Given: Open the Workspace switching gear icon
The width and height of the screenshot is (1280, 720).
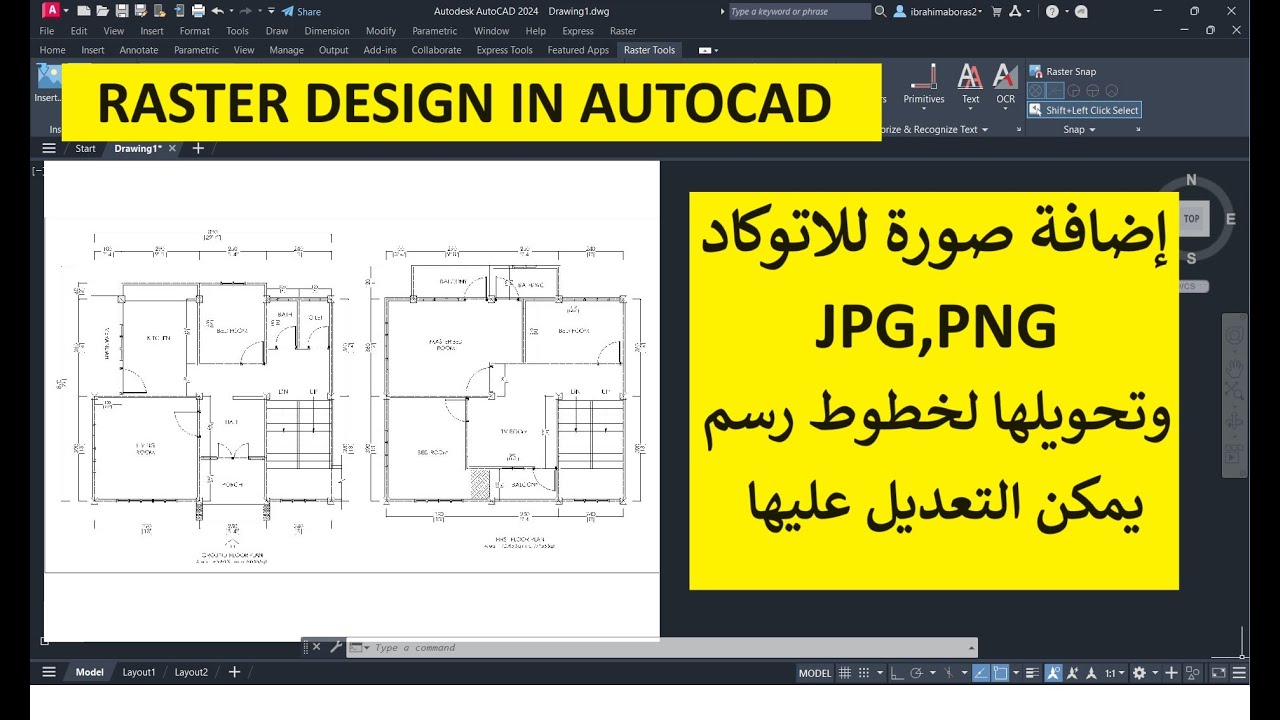Looking at the screenshot, I should click(1139, 673).
